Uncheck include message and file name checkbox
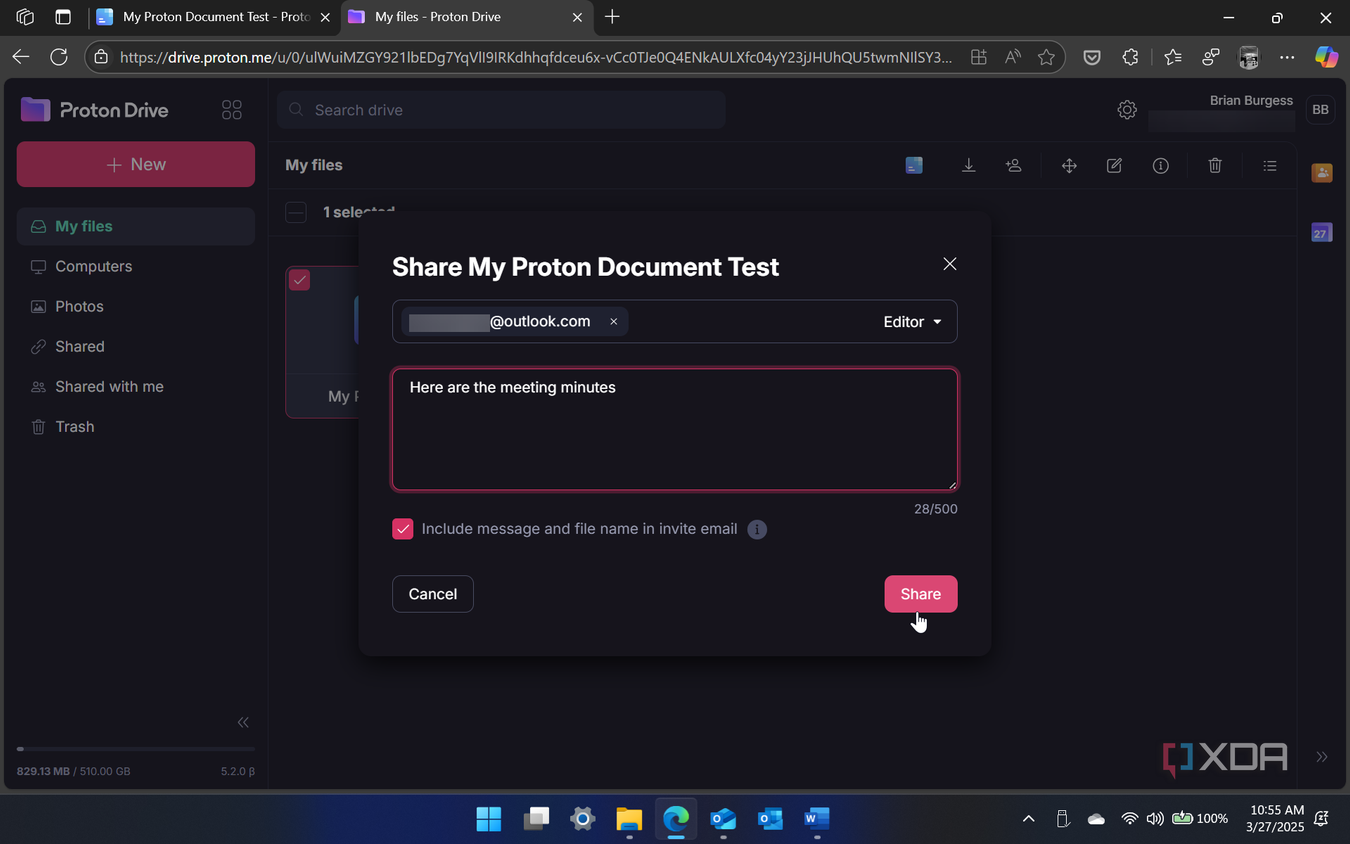The image size is (1350, 844). [402, 529]
